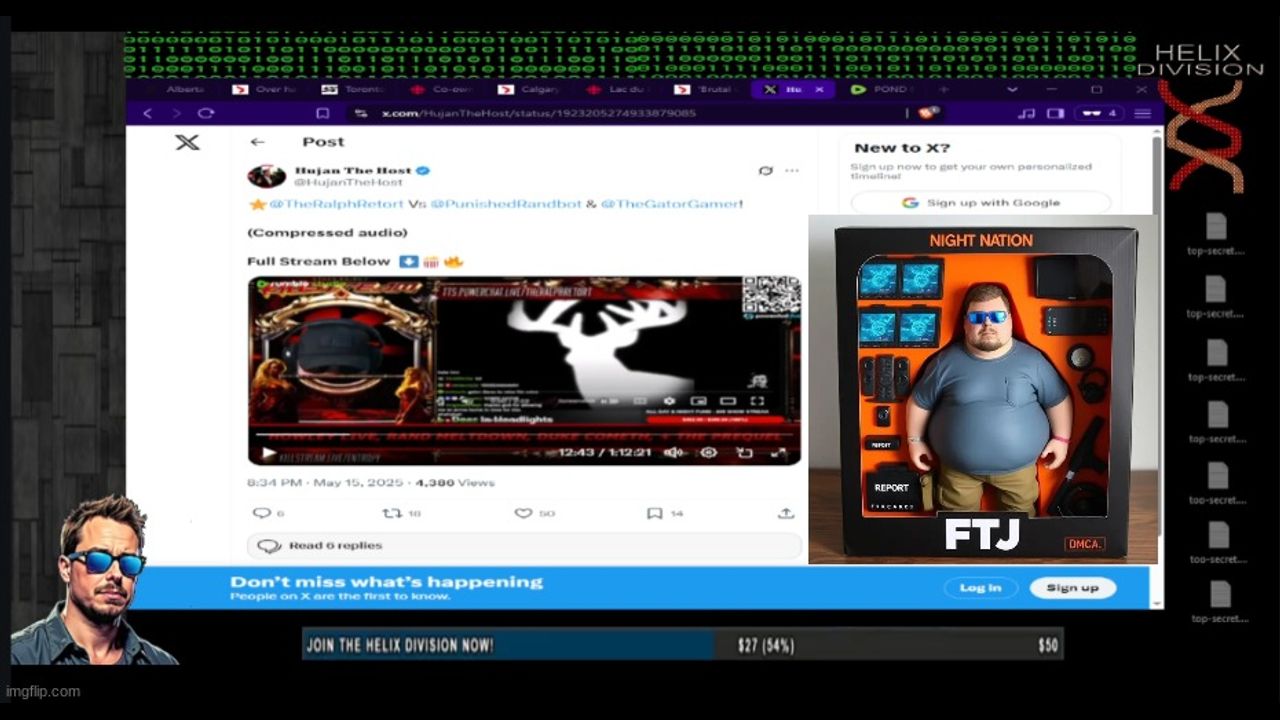The width and height of the screenshot is (1280, 720).
Task: Bookmark the post with the bookmark toggle
Action: click(x=654, y=513)
